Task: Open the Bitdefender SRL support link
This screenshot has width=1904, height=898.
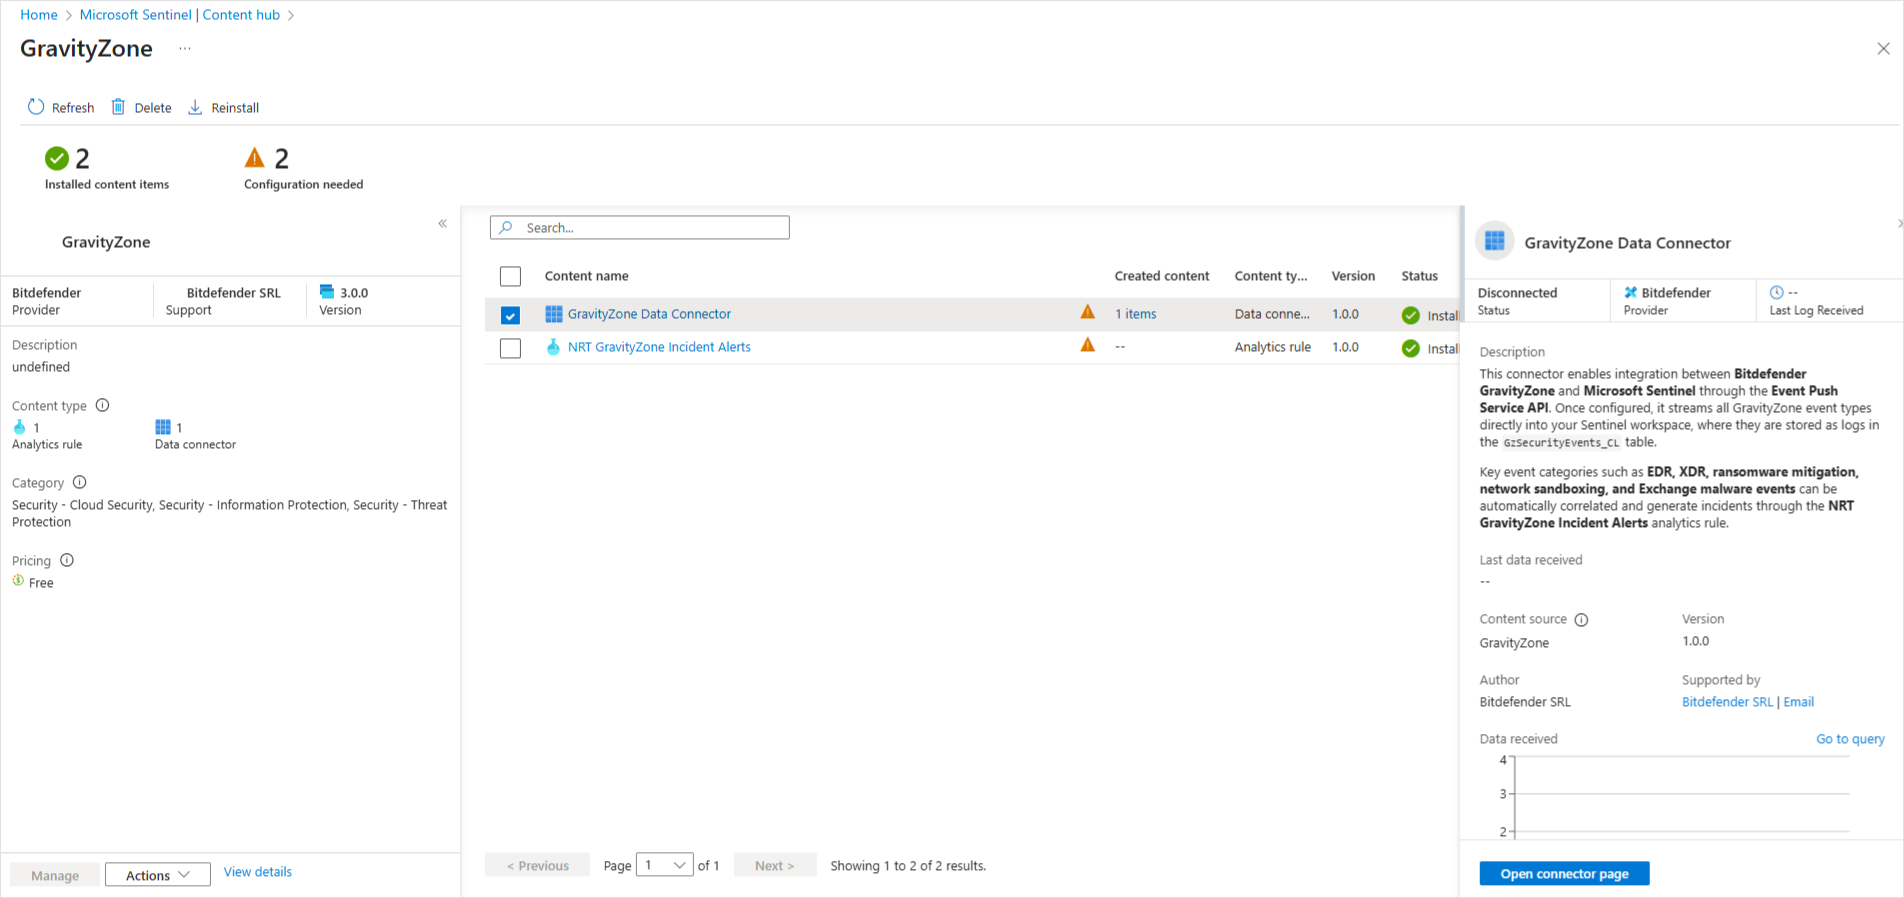Action: point(1727,702)
